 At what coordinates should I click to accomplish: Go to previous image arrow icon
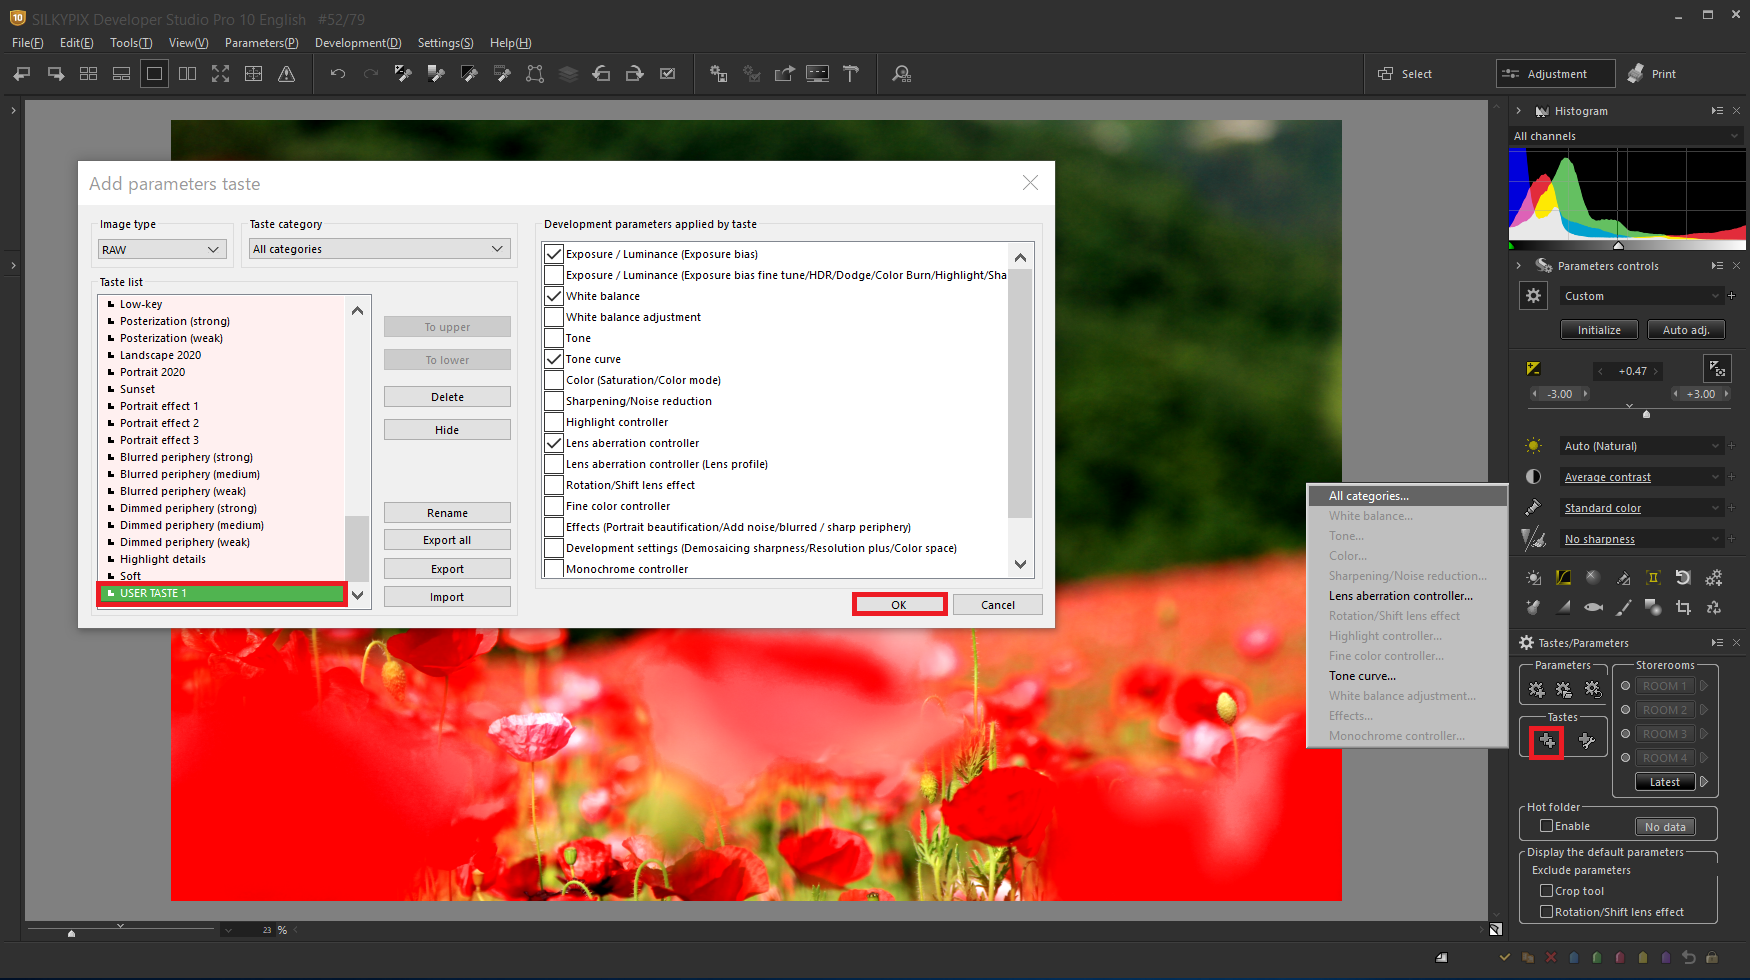[22, 74]
